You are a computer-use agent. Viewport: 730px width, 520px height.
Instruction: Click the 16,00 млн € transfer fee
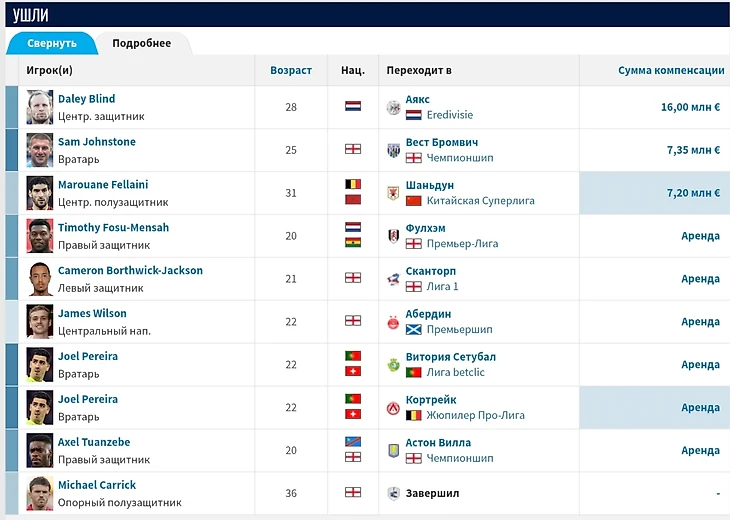[x=690, y=107]
